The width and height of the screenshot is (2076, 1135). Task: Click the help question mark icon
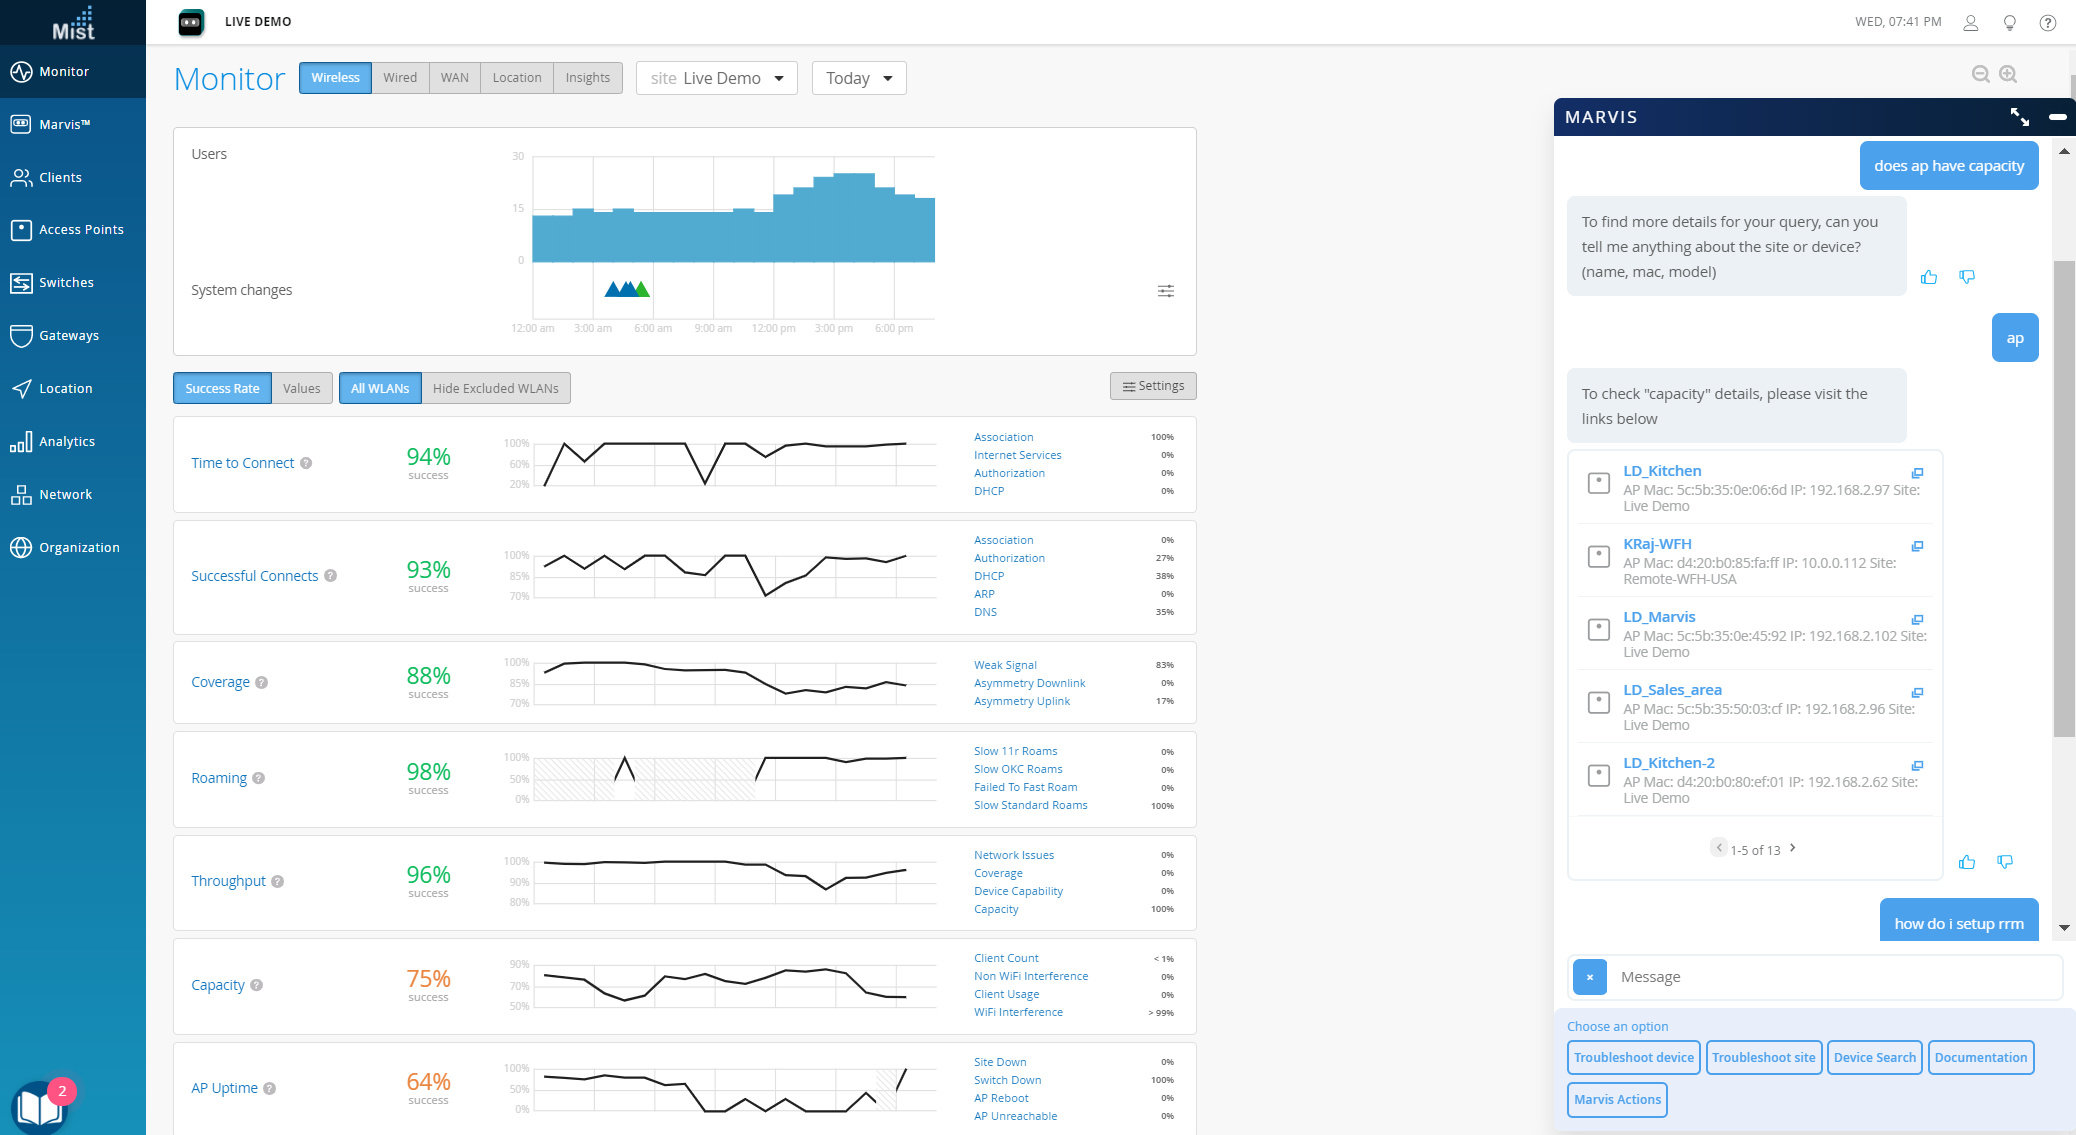point(2047,23)
